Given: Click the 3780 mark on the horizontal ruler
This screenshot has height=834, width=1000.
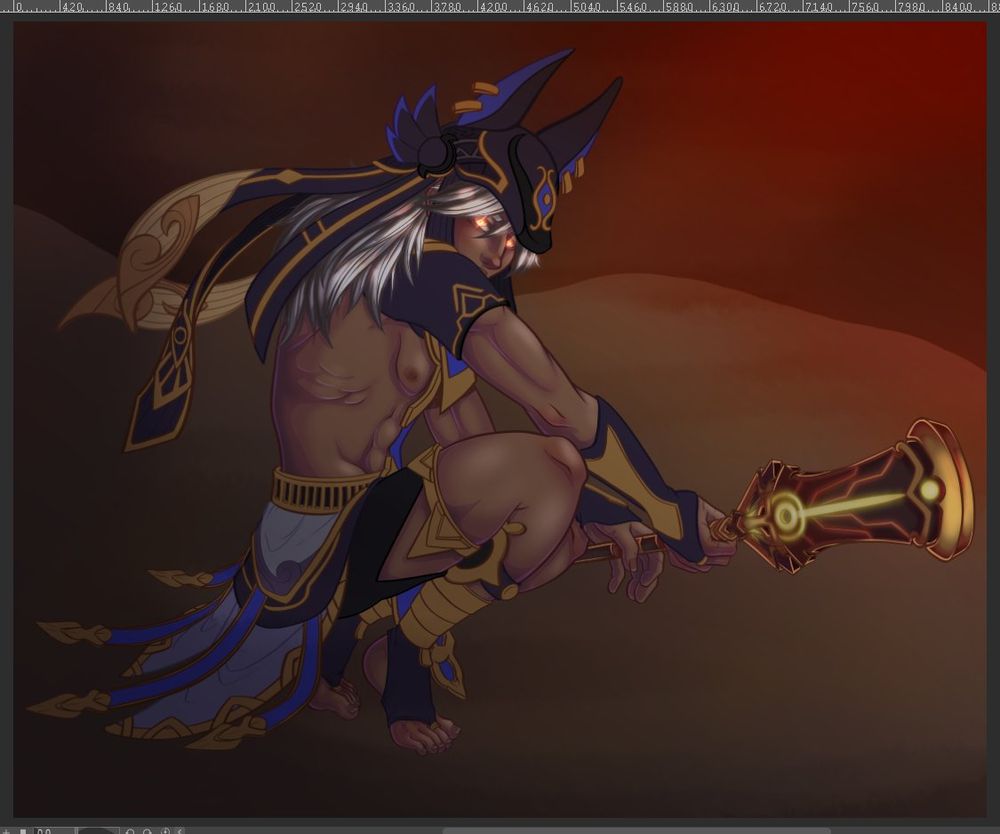Looking at the screenshot, I should tap(446, 7).
